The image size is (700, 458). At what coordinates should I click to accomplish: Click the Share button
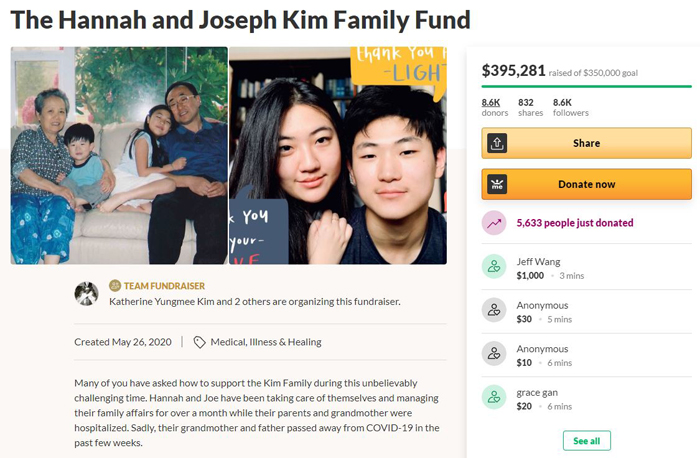586,143
